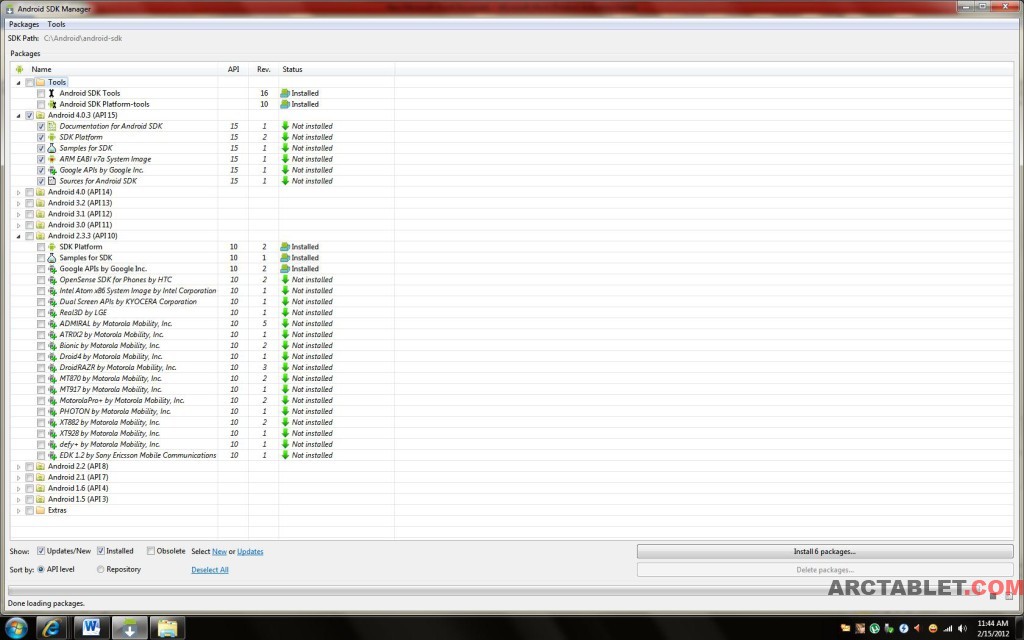Uncheck the Android 4.0.3 (API 15) checkbox
Screen dimensions: 1024x640
(x=29, y=116)
